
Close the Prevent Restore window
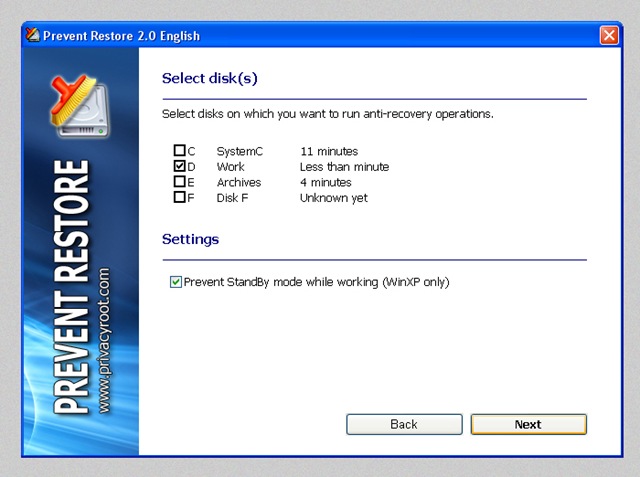609,35
